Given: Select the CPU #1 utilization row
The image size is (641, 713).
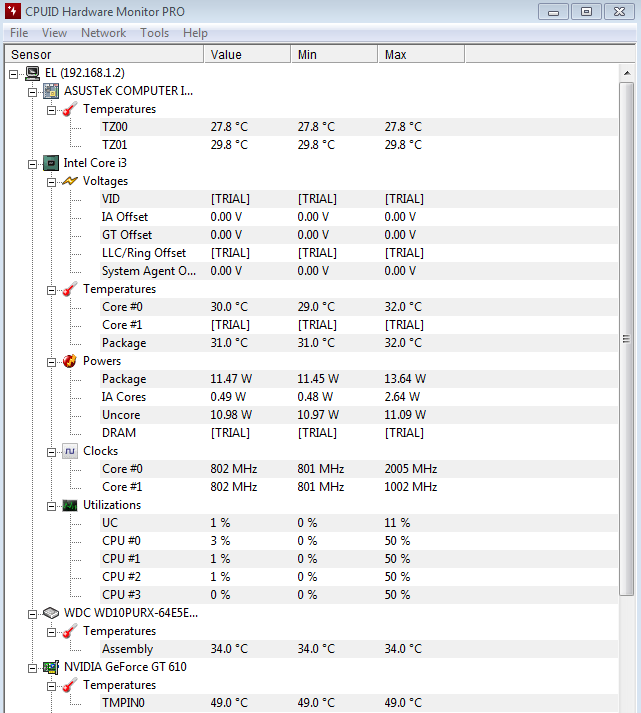Looking at the screenshot, I should pyautogui.click(x=359, y=559).
